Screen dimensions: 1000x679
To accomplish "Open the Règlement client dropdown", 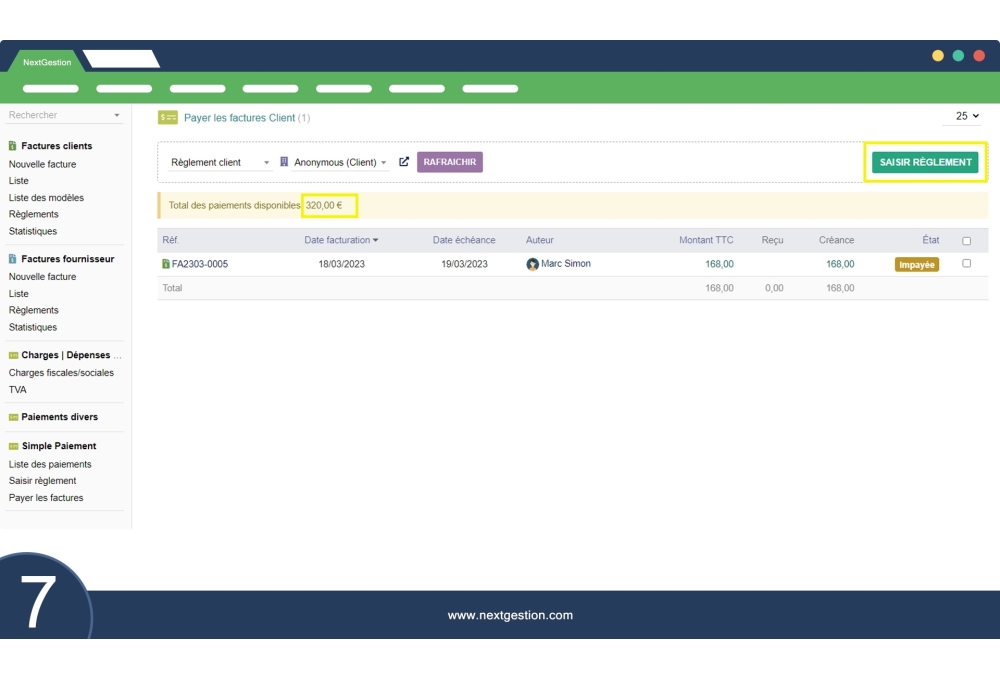I will coord(220,163).
